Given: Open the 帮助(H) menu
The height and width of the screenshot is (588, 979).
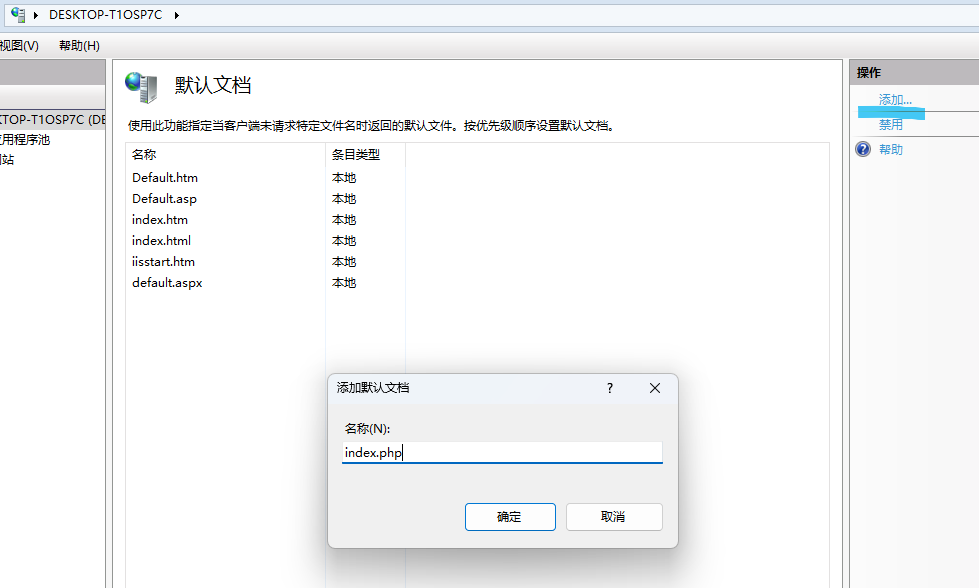Looking at the screenshot, I should coord(79,46).
